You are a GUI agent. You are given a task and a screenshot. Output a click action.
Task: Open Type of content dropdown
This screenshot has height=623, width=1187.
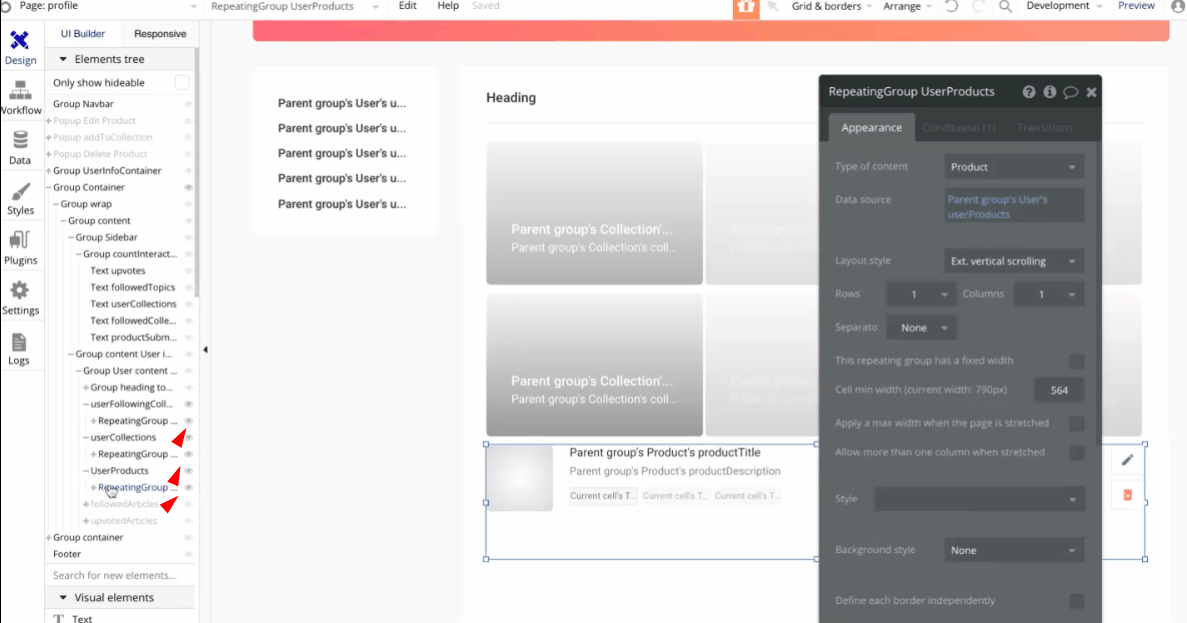[1014, 167]
